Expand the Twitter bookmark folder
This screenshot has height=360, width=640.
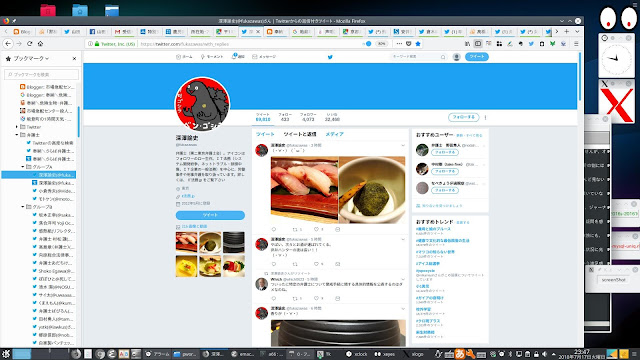[x=17, y=127]
